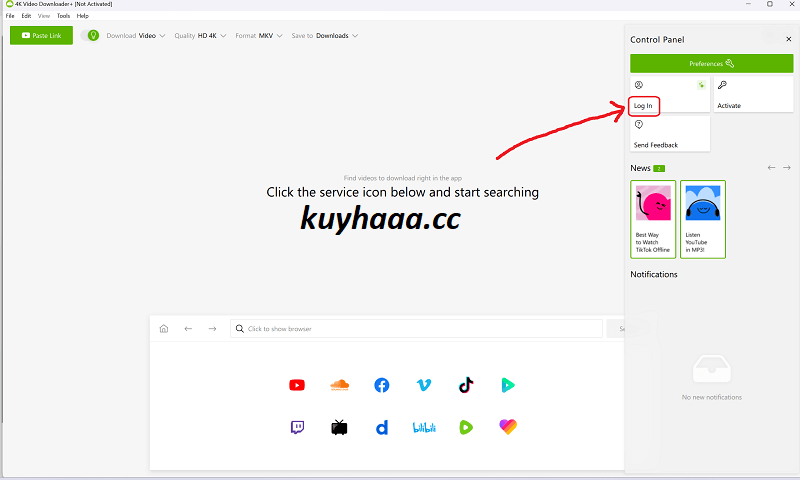Open the File menu

click(x=10, y=16)
